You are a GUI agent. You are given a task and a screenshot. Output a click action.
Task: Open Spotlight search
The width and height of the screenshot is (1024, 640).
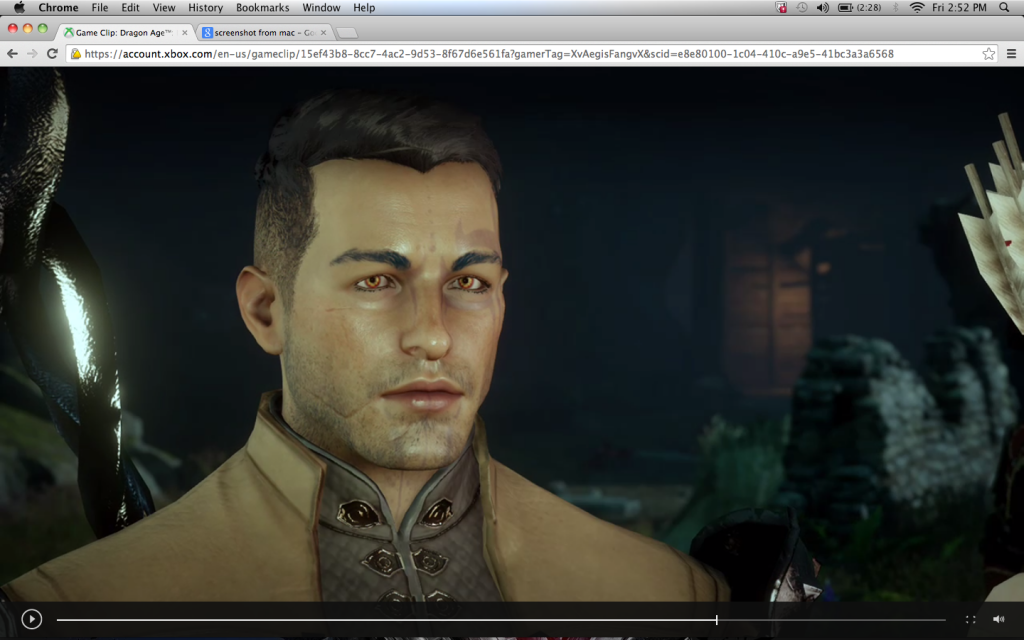pos(1004,7)
